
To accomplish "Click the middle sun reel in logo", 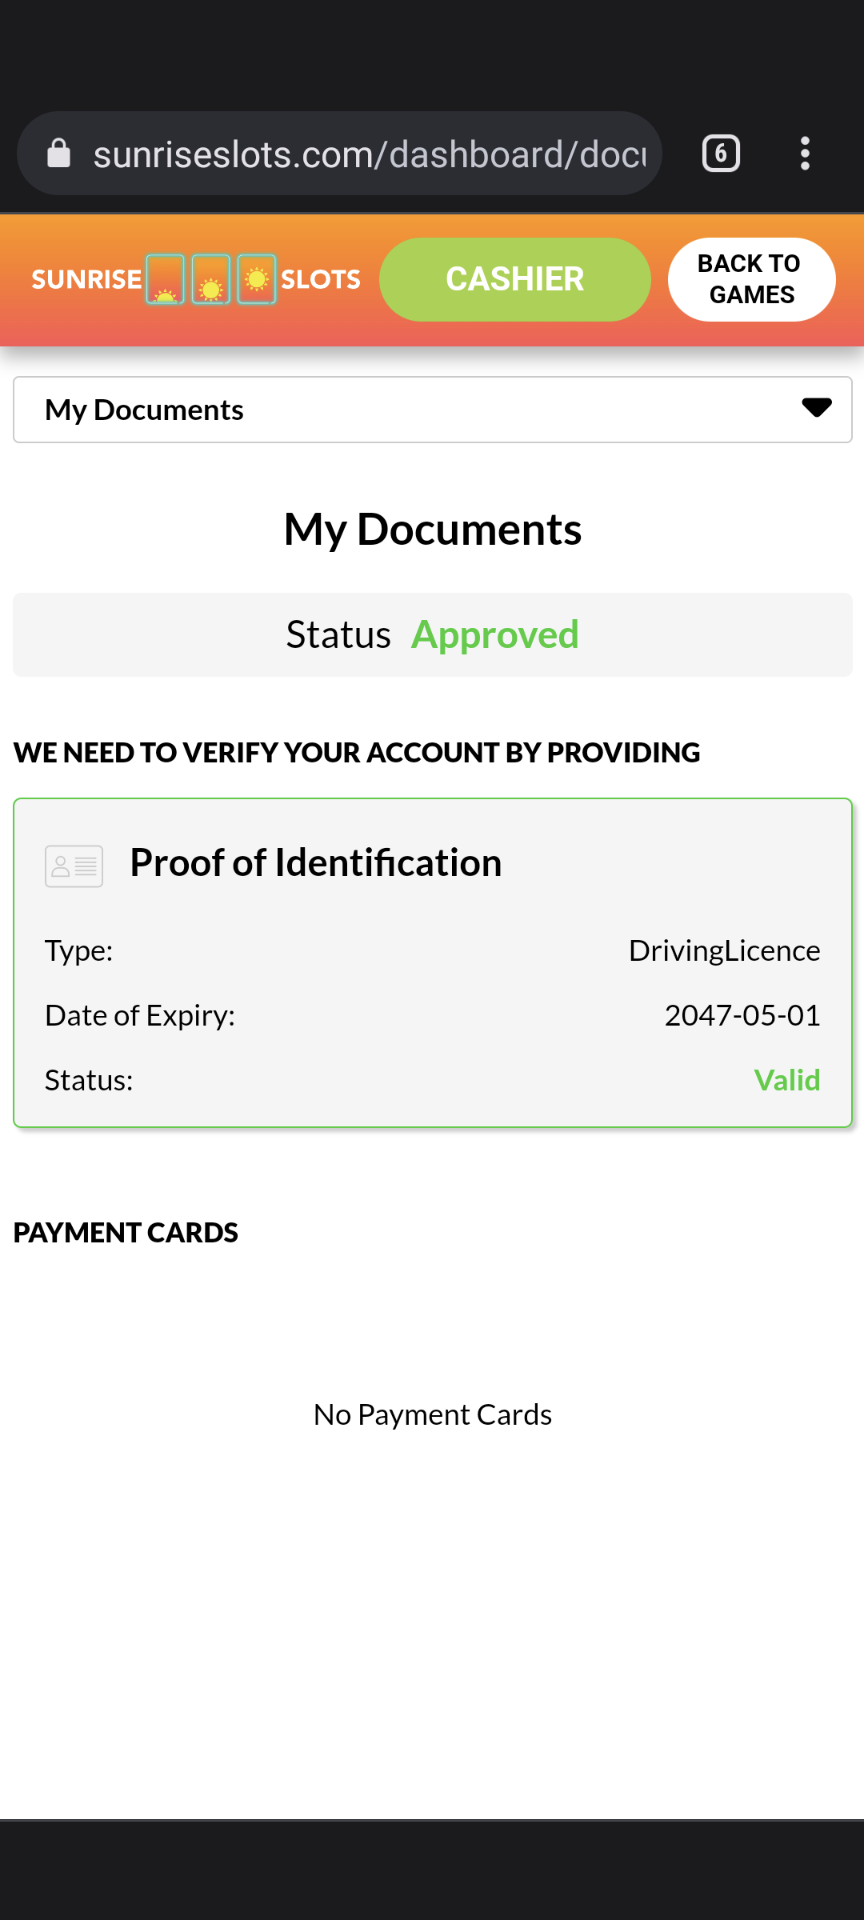I will click(x=211, y=280).
